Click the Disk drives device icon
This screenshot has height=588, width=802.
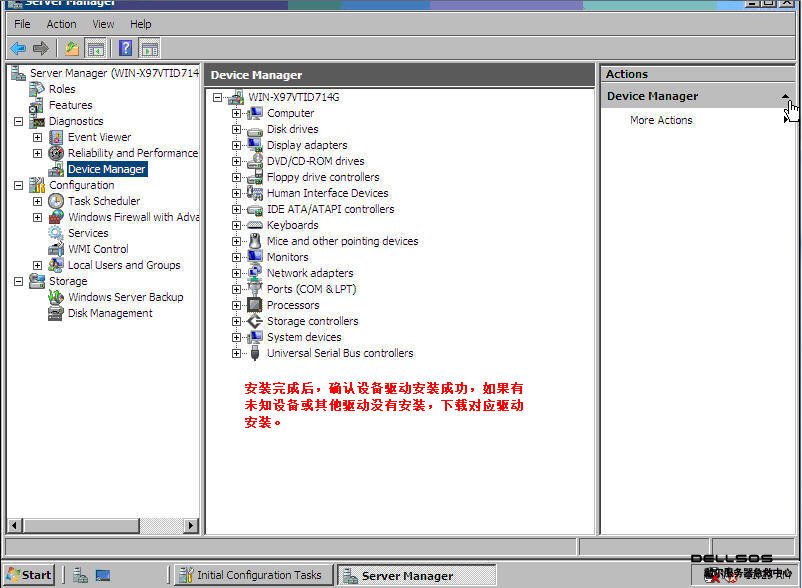pos(255,129)
